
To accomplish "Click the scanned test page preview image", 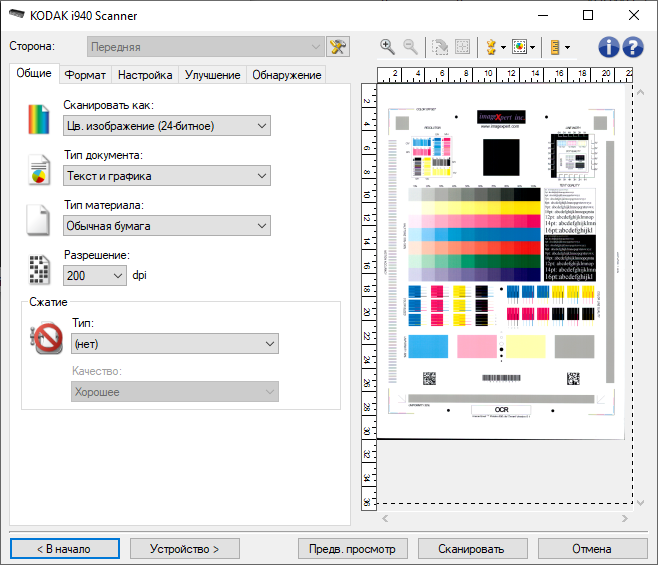I will click(502, 260).
